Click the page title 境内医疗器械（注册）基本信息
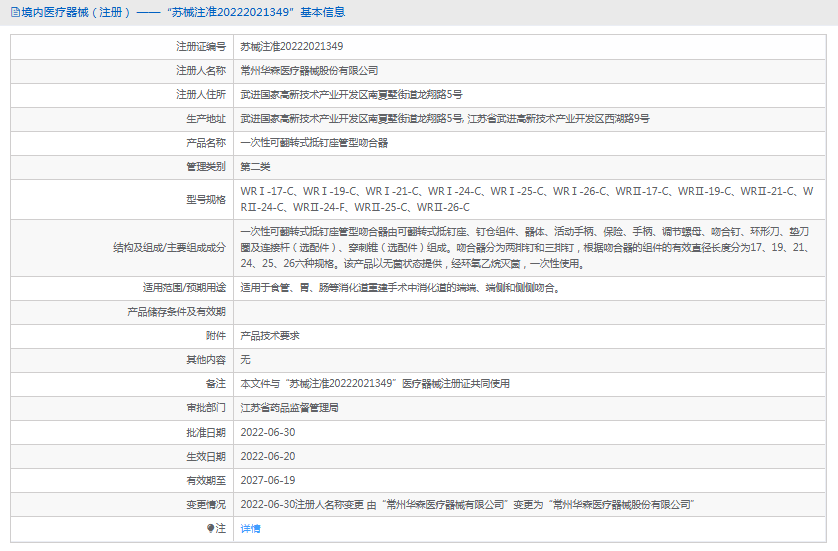838x551 pixels. tap(183, 12)
